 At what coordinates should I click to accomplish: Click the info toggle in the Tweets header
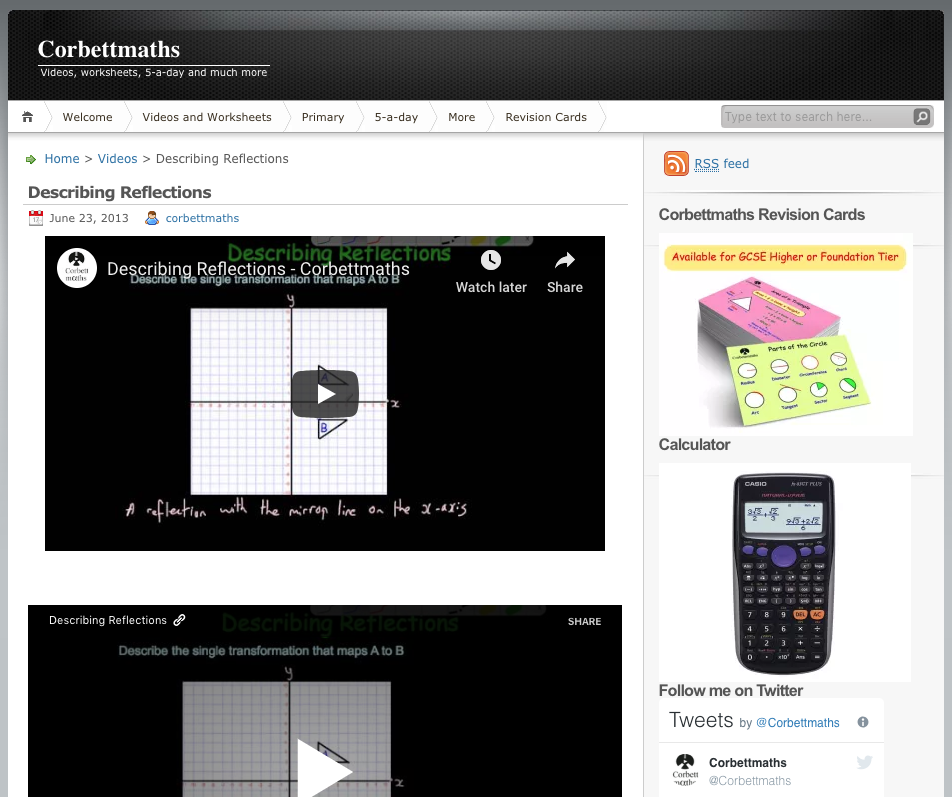[862, 721]
